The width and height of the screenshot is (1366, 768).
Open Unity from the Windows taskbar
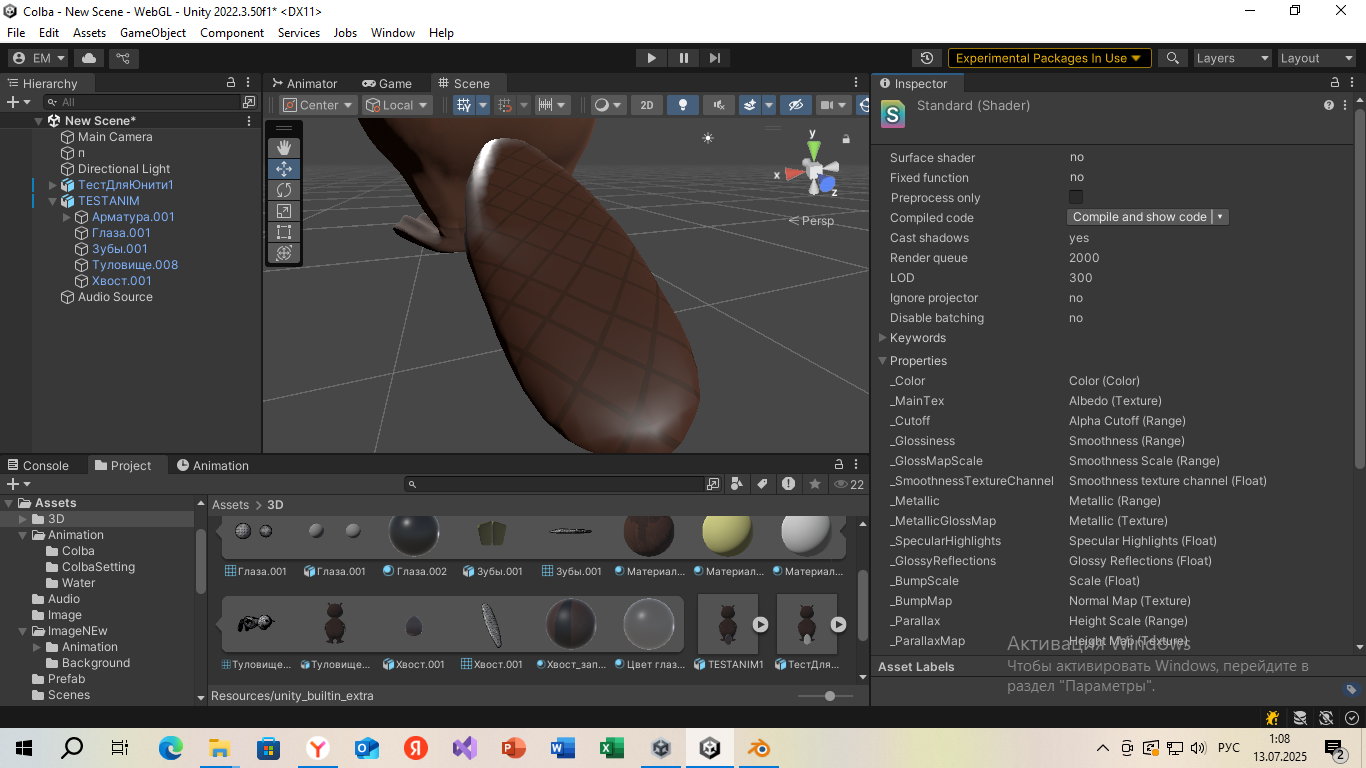pos(710,748)
